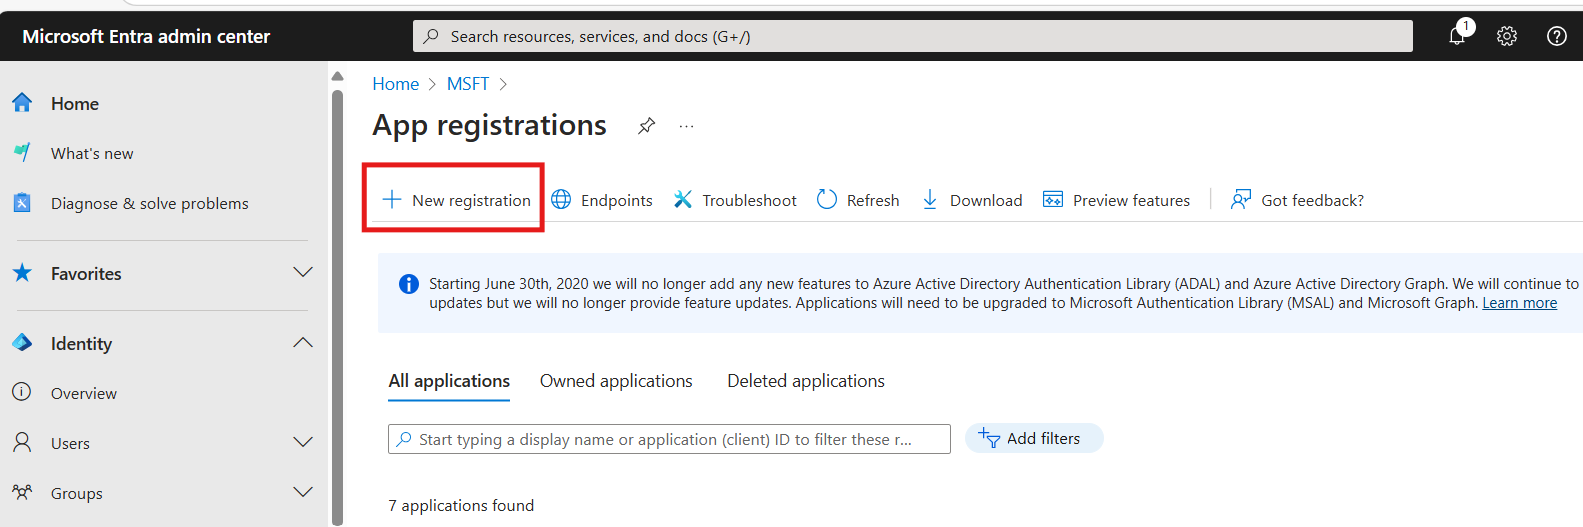Screen dimensions: 1583x527
Task: Click the Users person icon
Action: (22, 442)
